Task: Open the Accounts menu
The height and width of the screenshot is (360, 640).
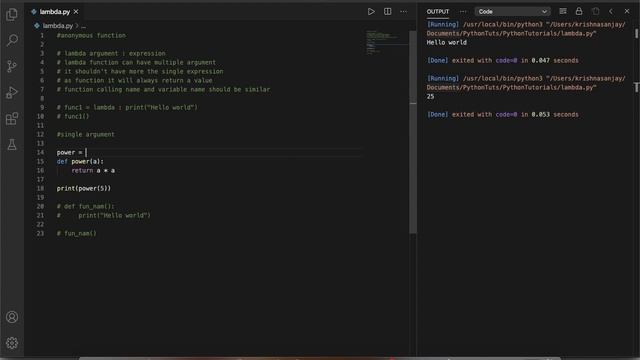Action: coord(12,317)
